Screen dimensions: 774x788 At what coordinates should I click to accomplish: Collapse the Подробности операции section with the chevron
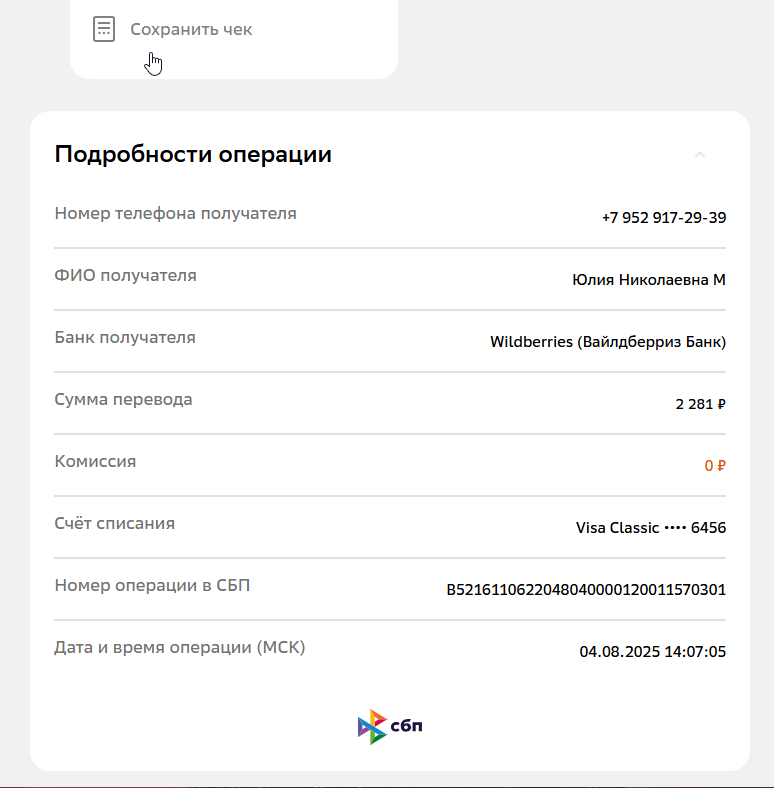[700, 154]
